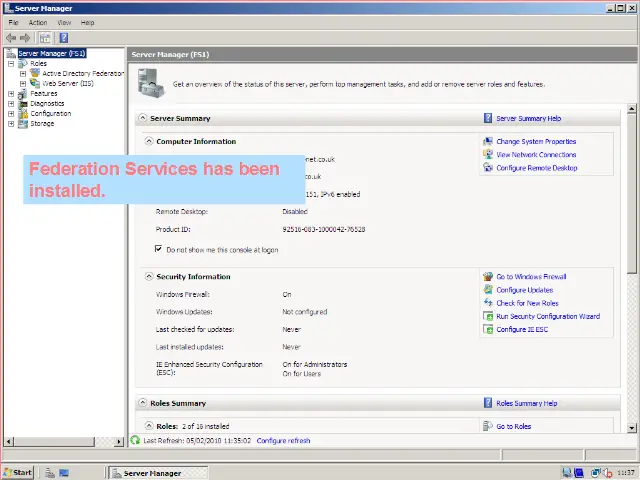
Task: Click the Roles node icon in tree
Action: click(x=23, y=63)
